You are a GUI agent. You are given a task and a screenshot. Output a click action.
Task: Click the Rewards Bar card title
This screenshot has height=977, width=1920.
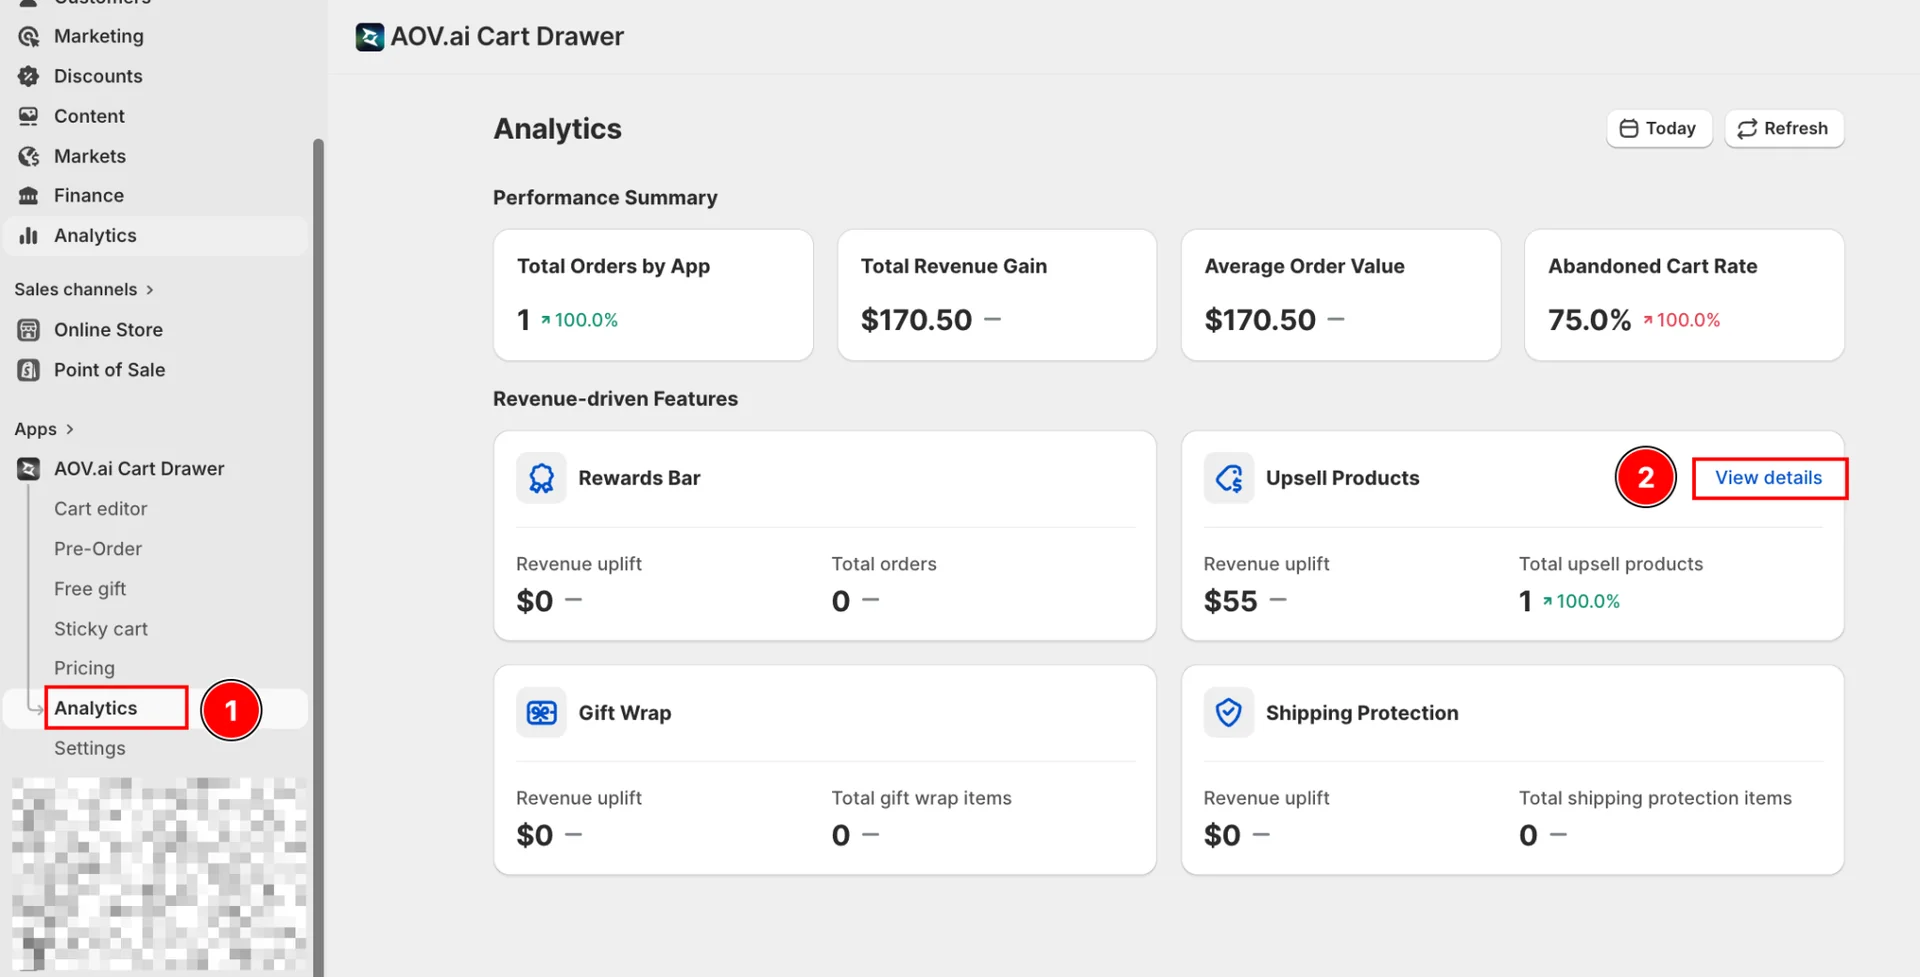[x=639, y=478]
